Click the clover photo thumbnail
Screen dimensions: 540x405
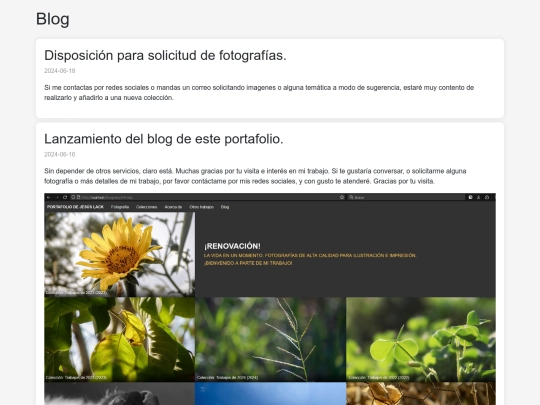point(421,339)
